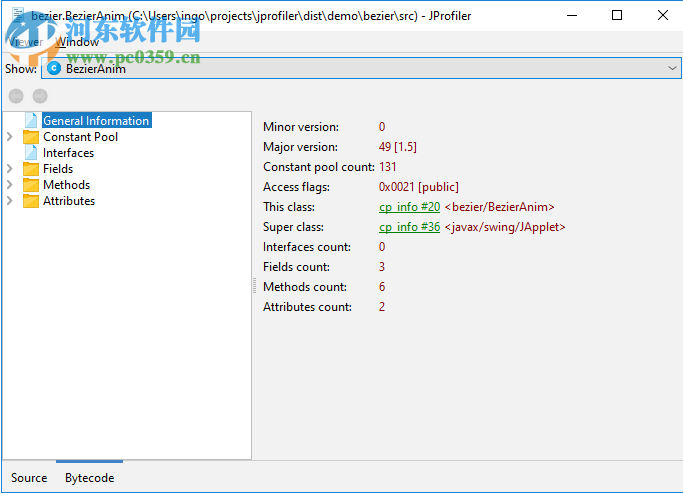This screenshot has height=495, width=683.
Task: Follow the cp_info #36 link
Action: [409, 227]
